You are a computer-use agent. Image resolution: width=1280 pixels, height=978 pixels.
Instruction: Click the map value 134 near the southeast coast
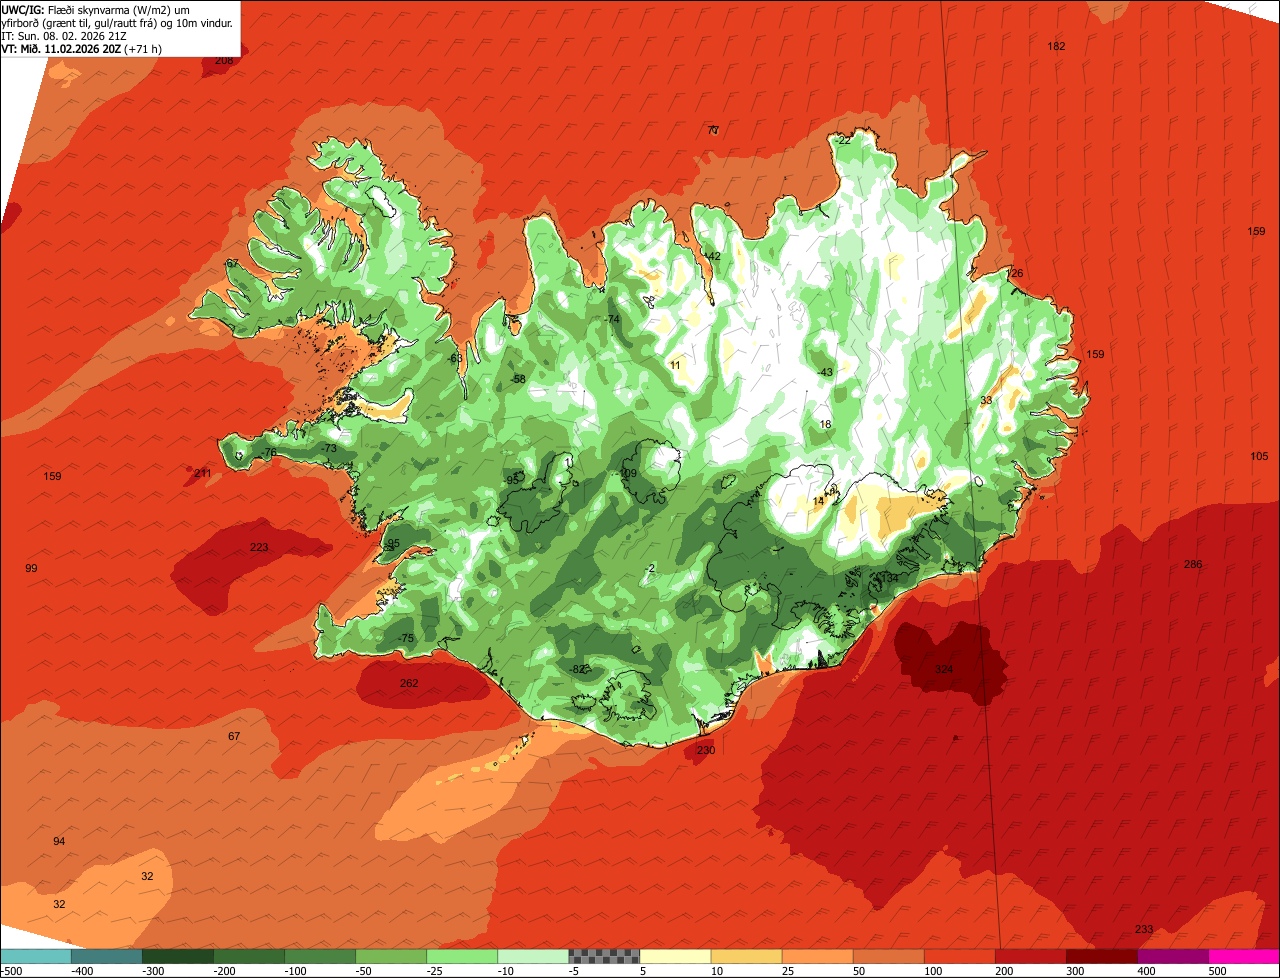[889, 579]
